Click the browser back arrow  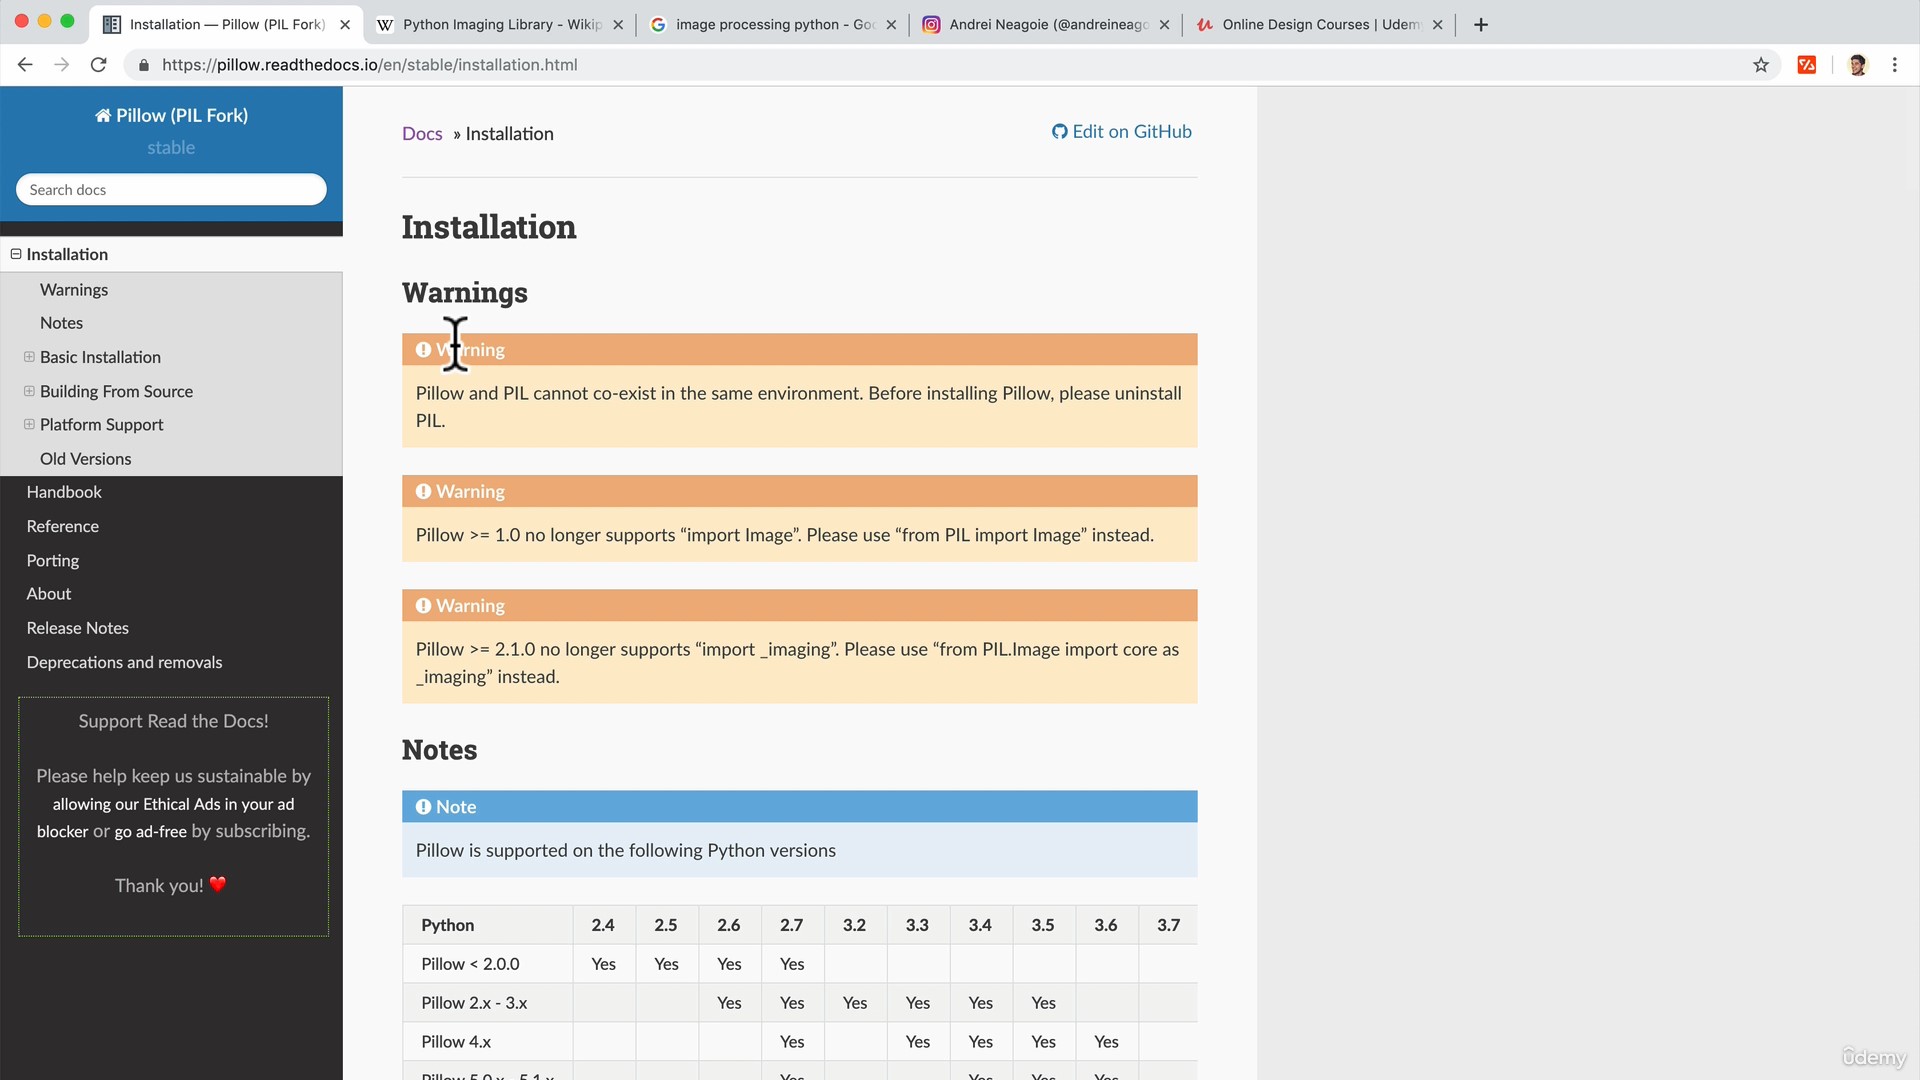(25, 65)
